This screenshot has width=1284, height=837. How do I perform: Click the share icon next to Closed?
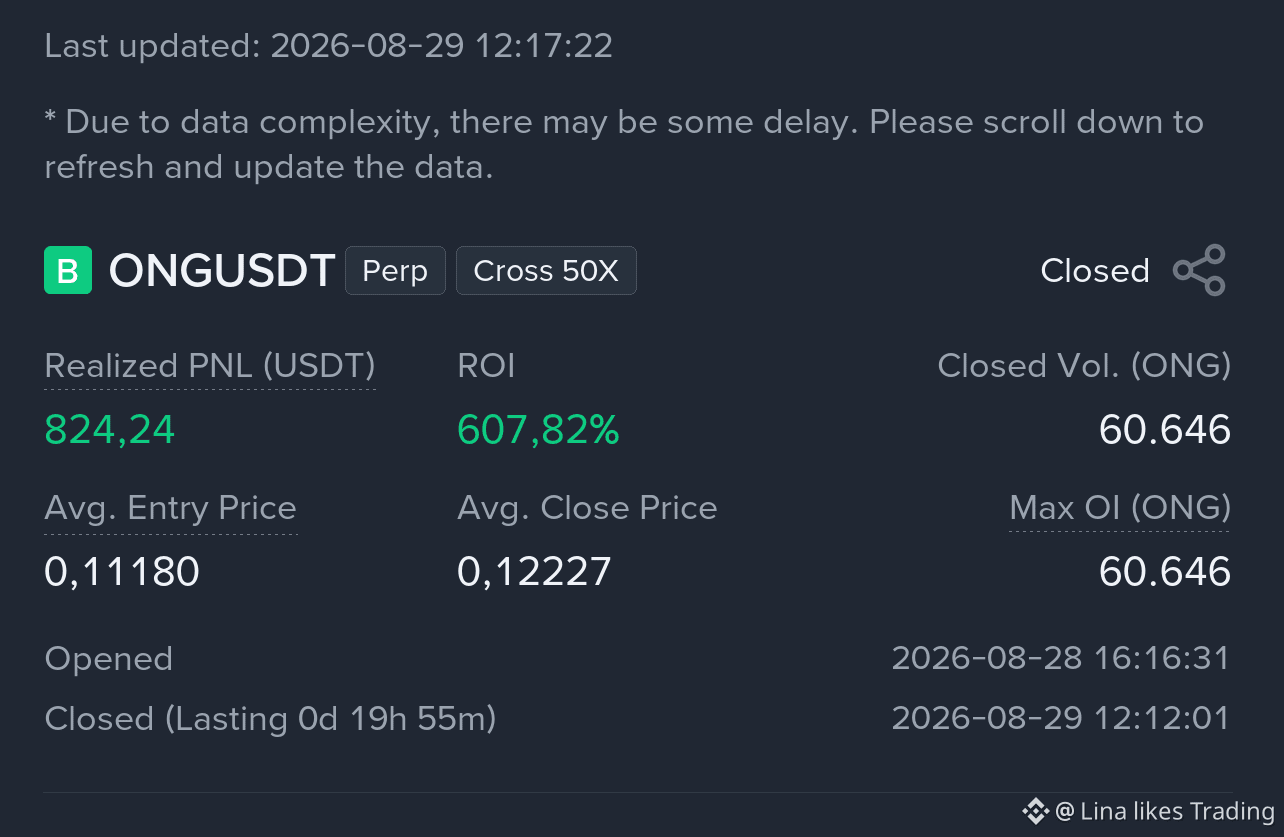(1199, 270)
